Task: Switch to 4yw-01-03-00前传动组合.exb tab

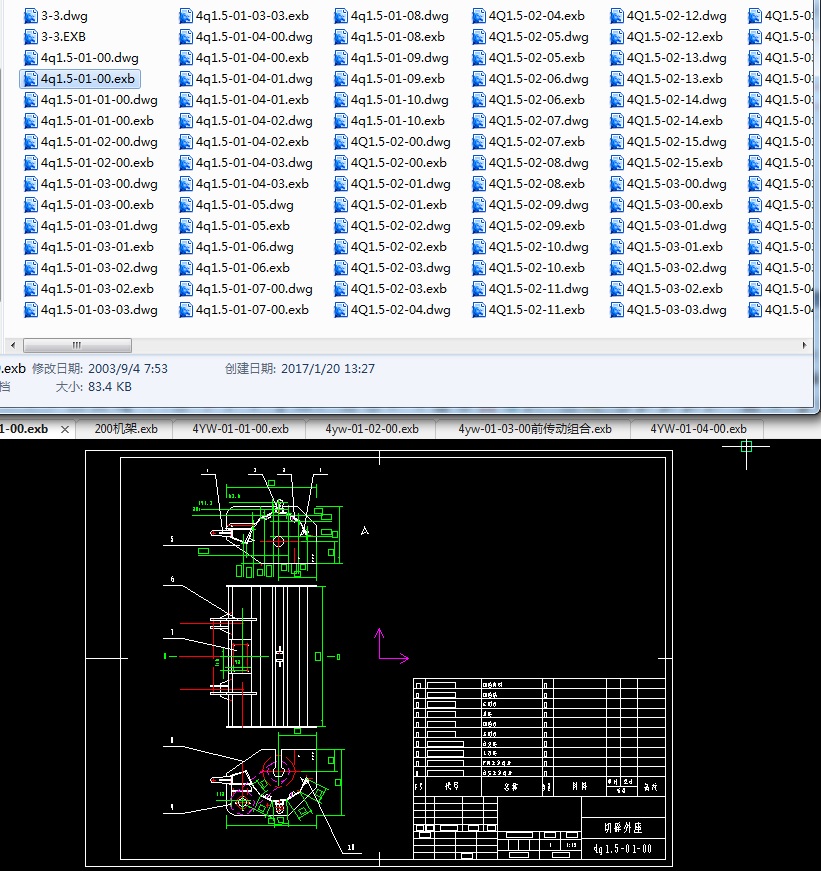Action: pos(535,429)
